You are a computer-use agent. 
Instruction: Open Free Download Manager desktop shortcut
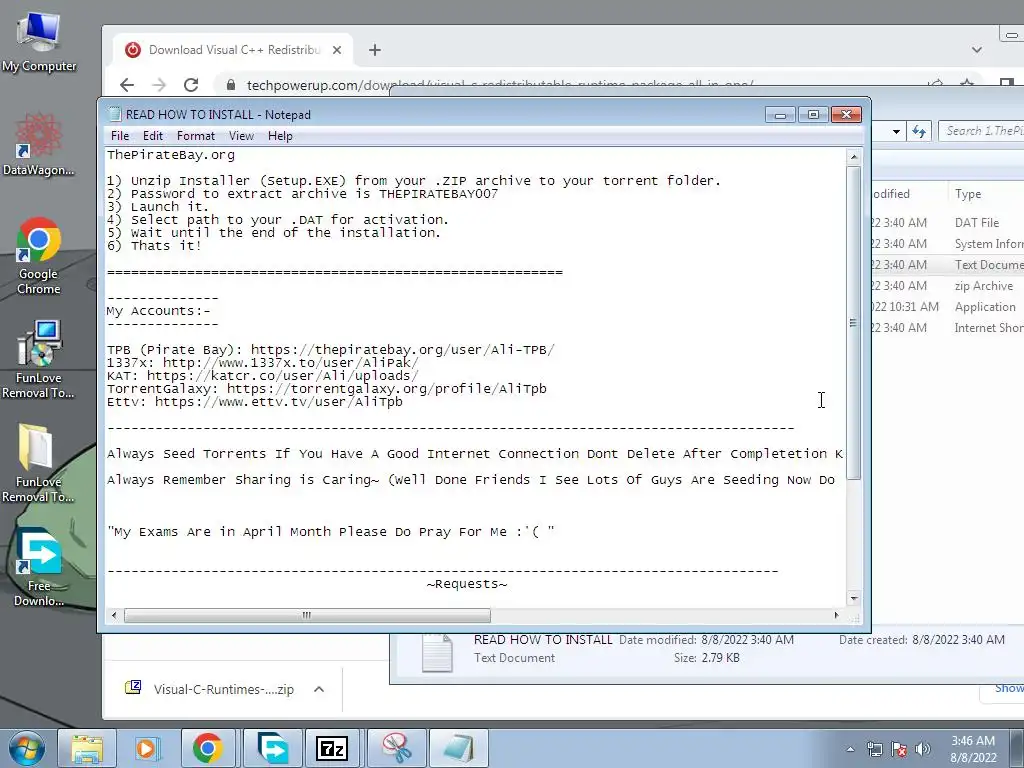point(39,567)
